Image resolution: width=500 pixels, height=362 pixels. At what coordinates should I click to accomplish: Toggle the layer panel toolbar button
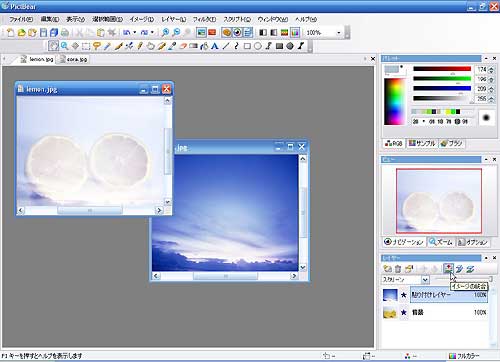(248, 33)
